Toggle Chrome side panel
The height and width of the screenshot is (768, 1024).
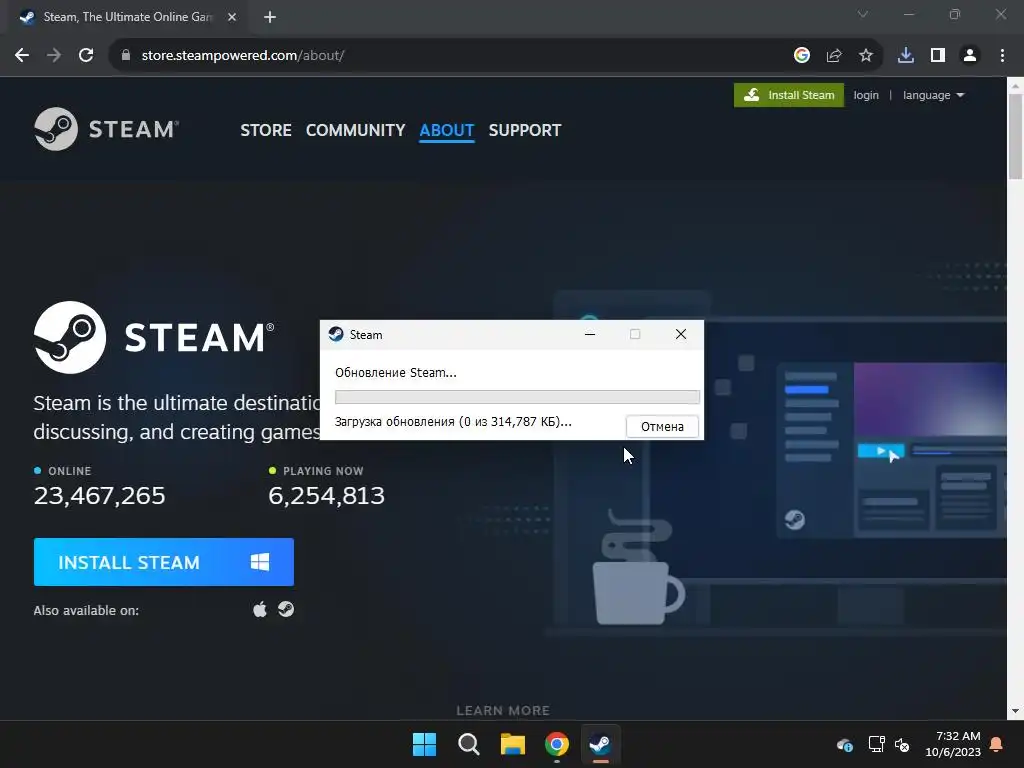[x=938, y=56]
